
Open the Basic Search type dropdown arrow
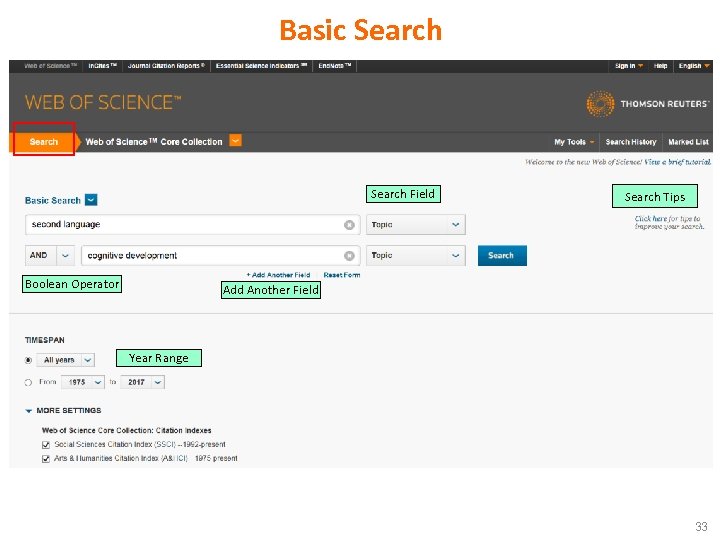91,200
